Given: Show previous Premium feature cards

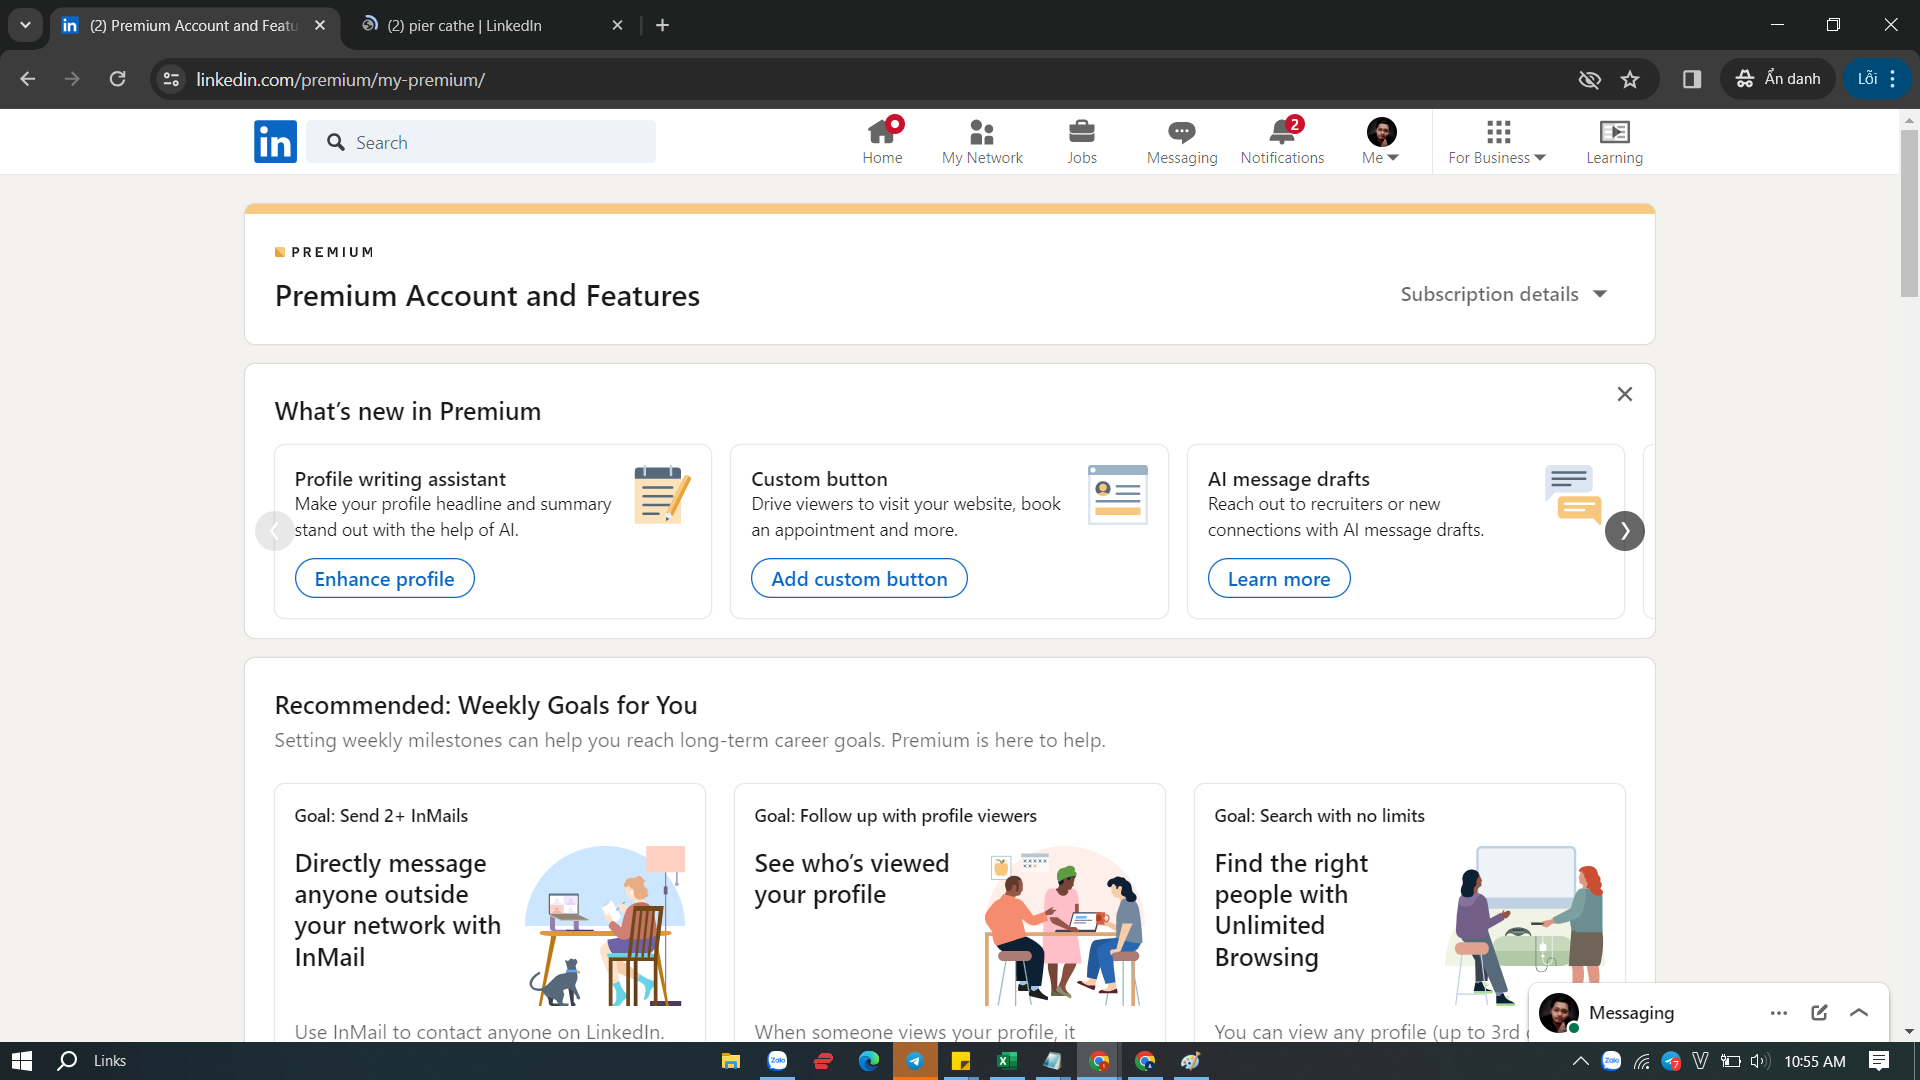Looking at the screenshot, I should (x=275, y=531).
